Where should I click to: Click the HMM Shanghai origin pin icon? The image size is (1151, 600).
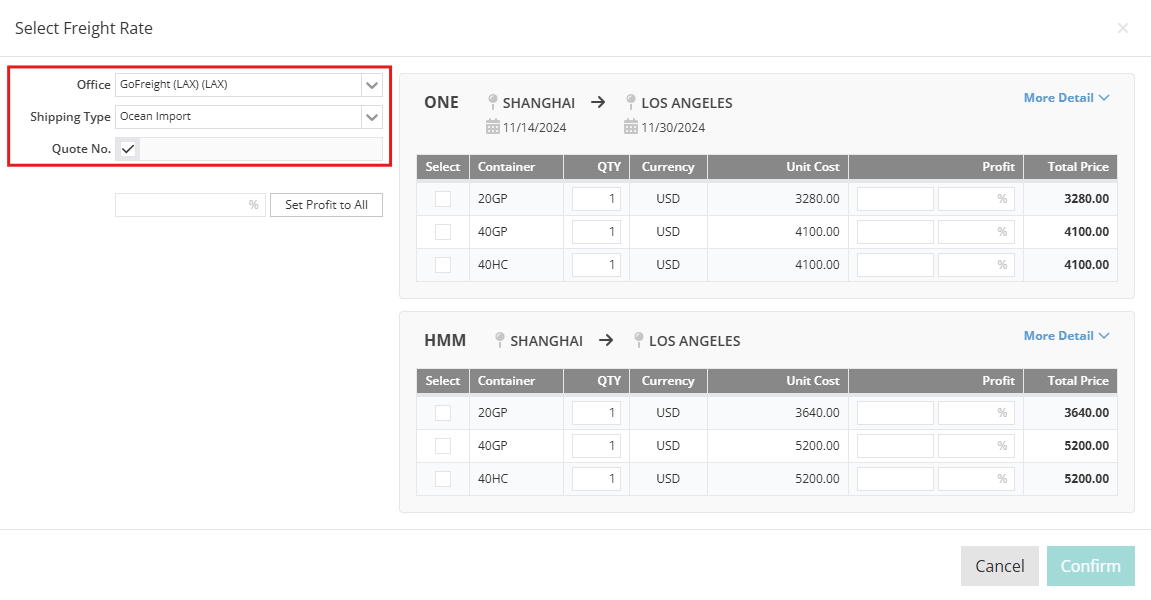tap(500, 340)
